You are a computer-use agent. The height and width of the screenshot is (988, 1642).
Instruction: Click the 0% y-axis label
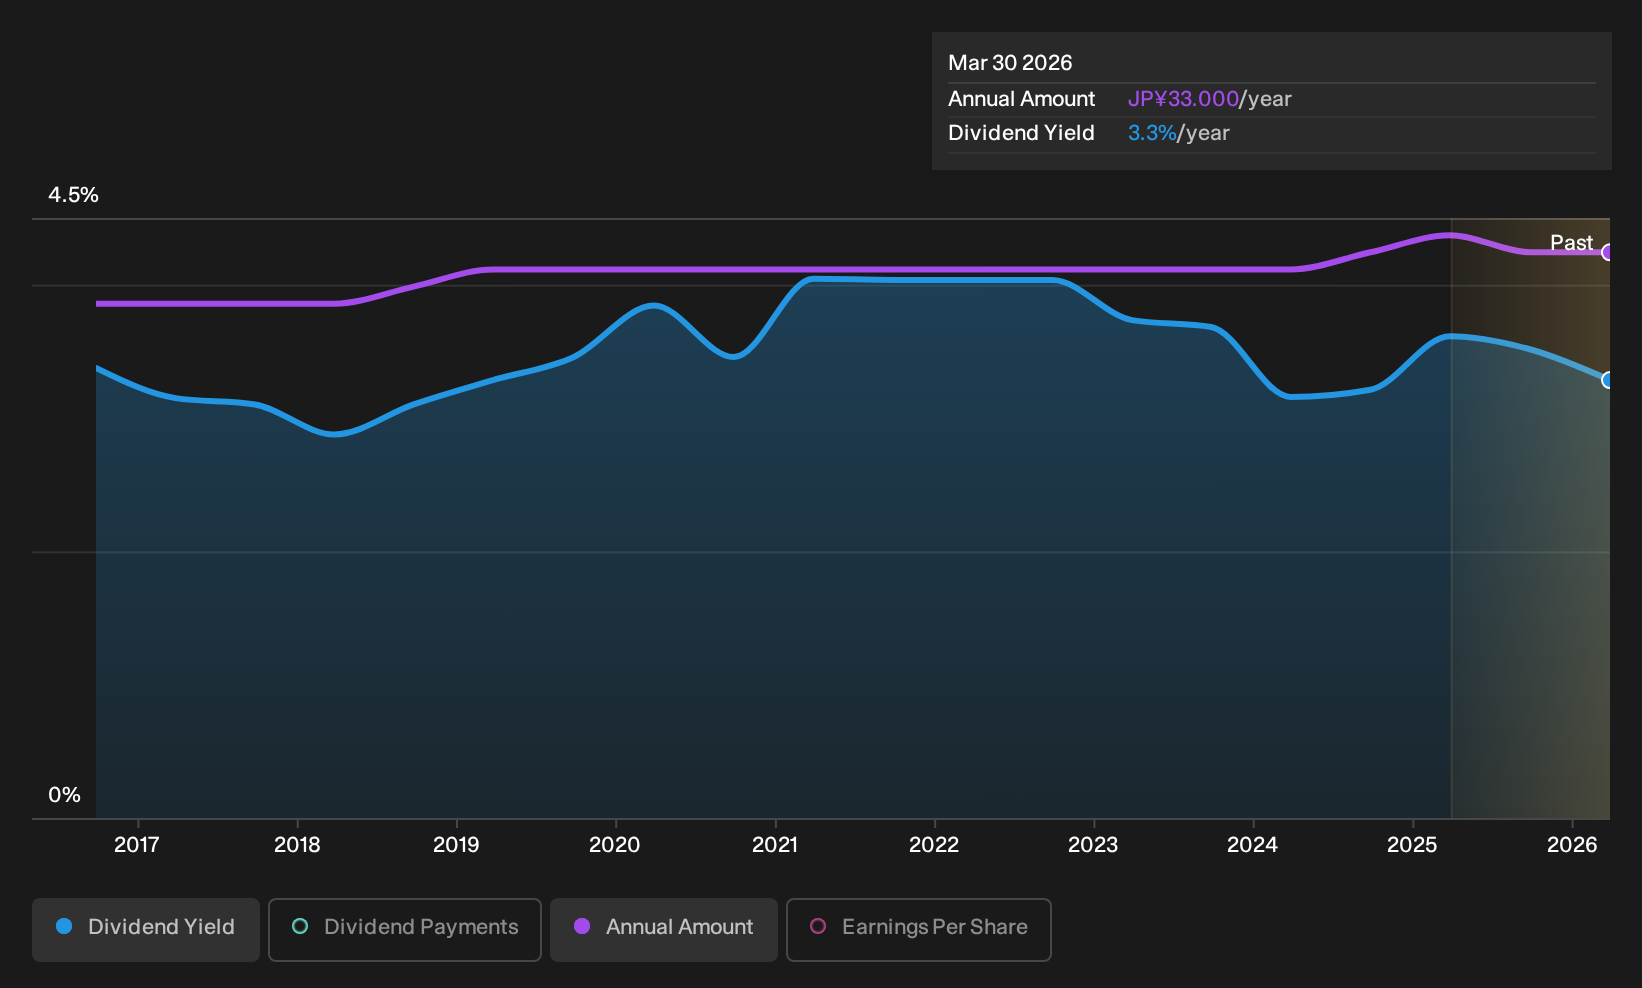(x=64, y=795)
